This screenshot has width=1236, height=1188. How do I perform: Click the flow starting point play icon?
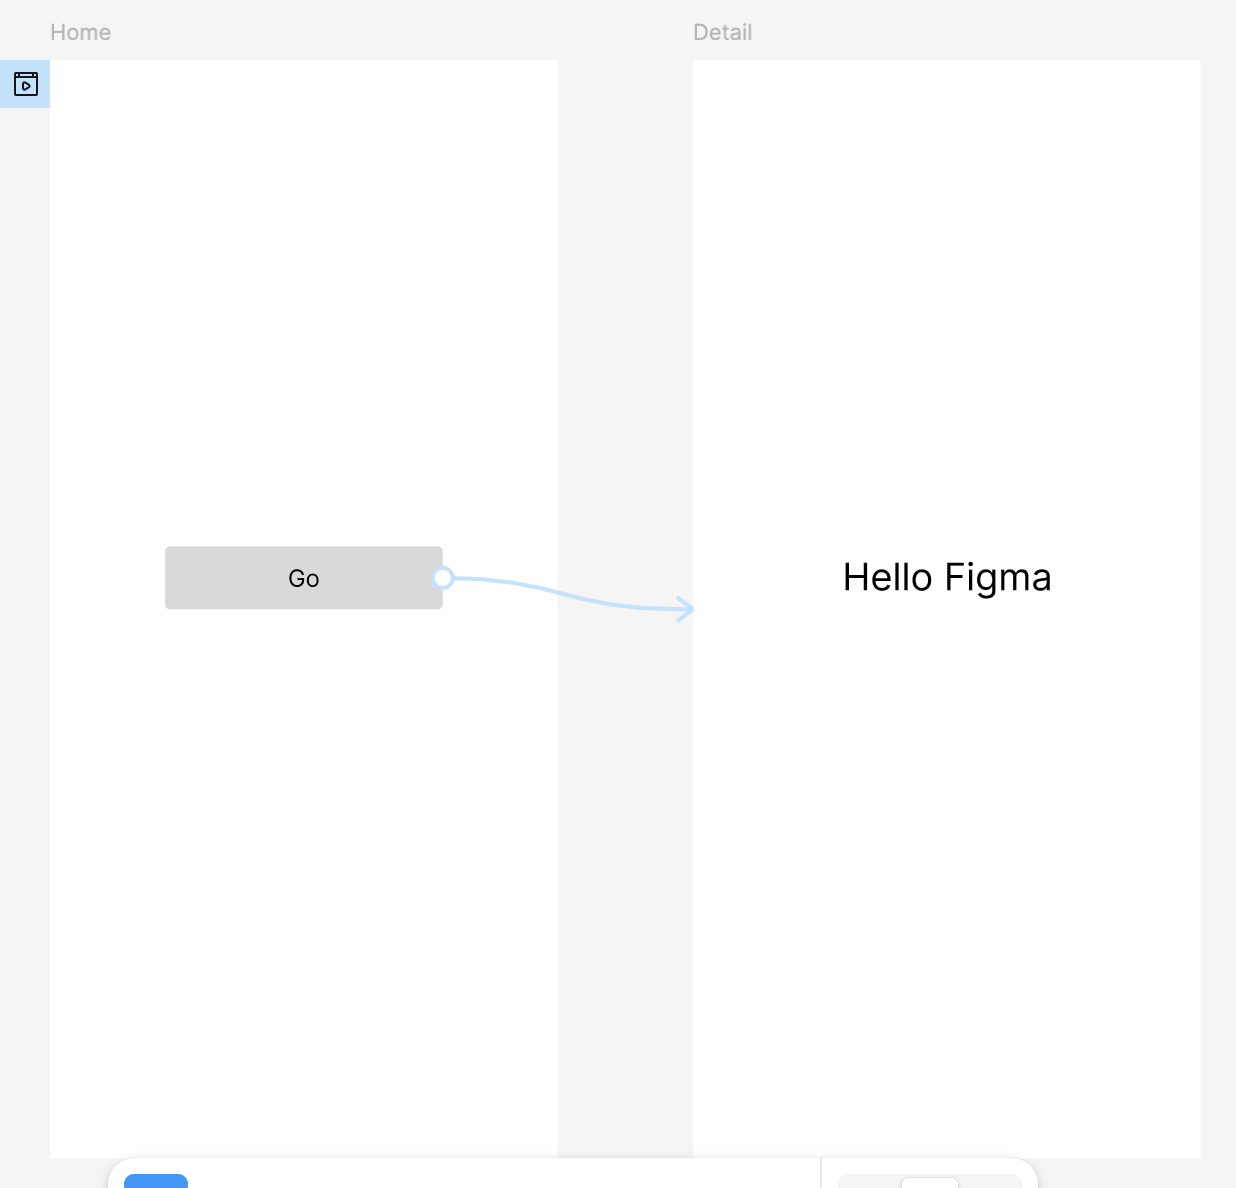point(25,84)
